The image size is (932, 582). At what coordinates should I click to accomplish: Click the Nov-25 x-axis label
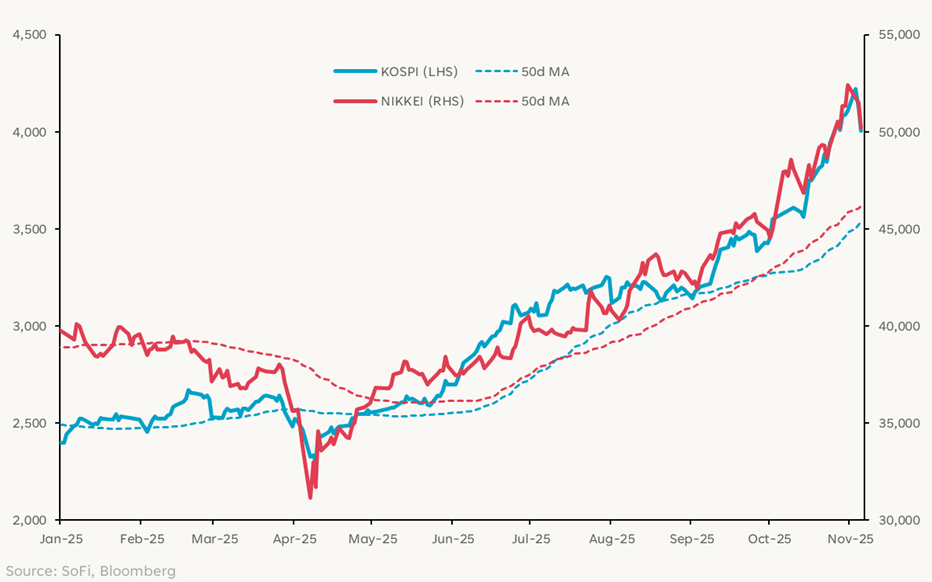click(x=848, y=538)
